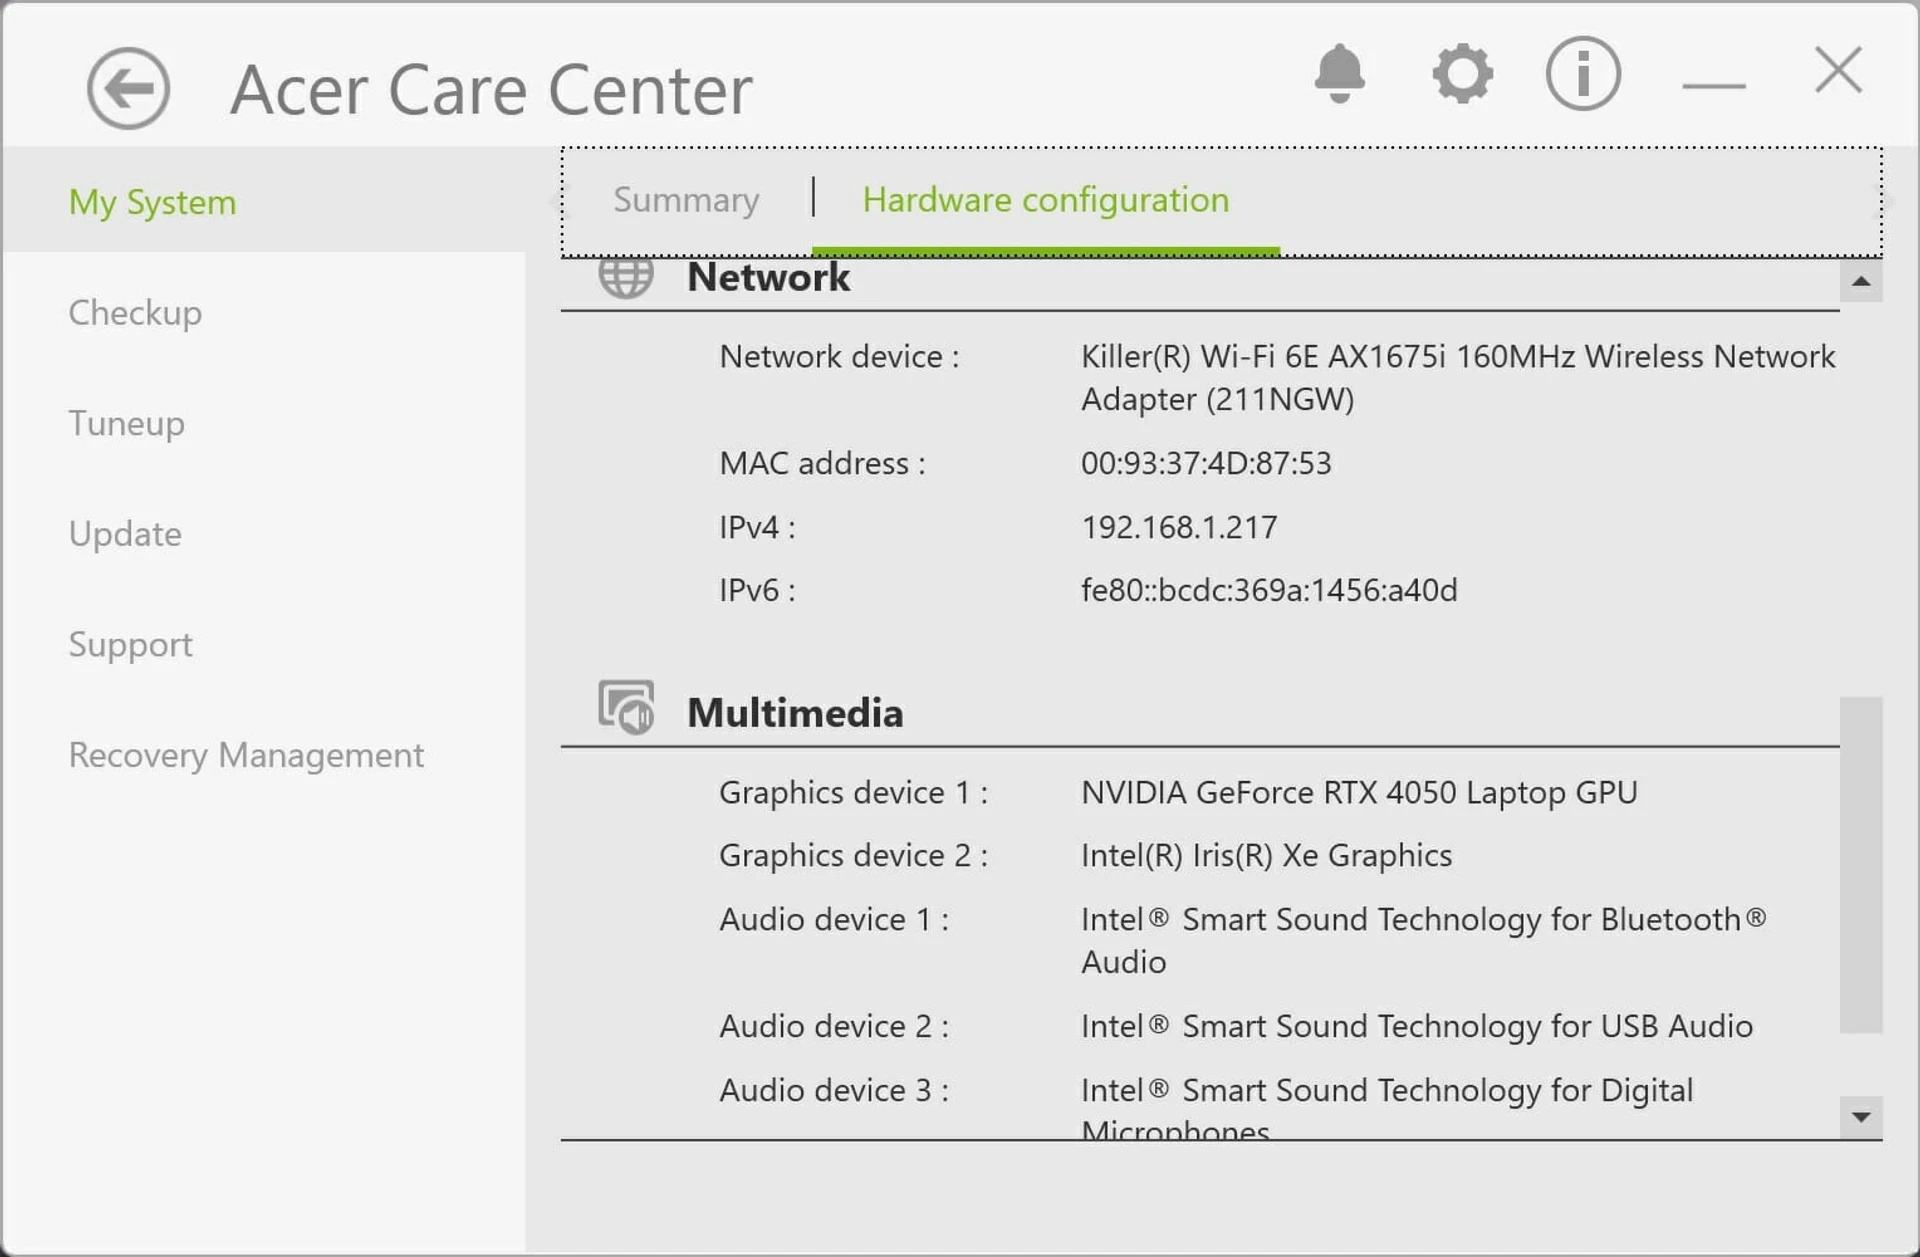Select the IPv6 value fe80::bcdc:369a:1456:a40d
The image size is (1920, 1257).
1269,590
